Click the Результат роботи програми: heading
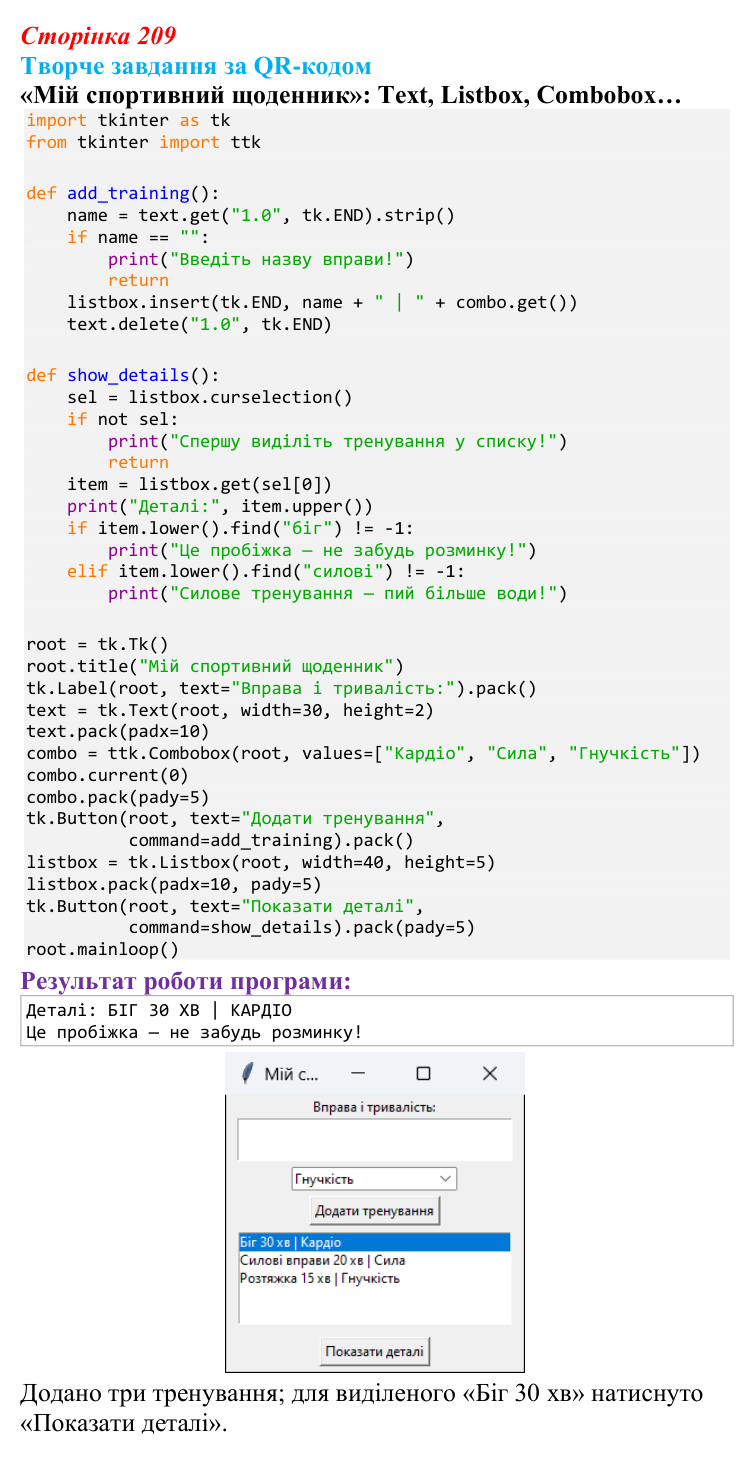The height and width of the screenshot is (1457, 750). coord(186,981)
